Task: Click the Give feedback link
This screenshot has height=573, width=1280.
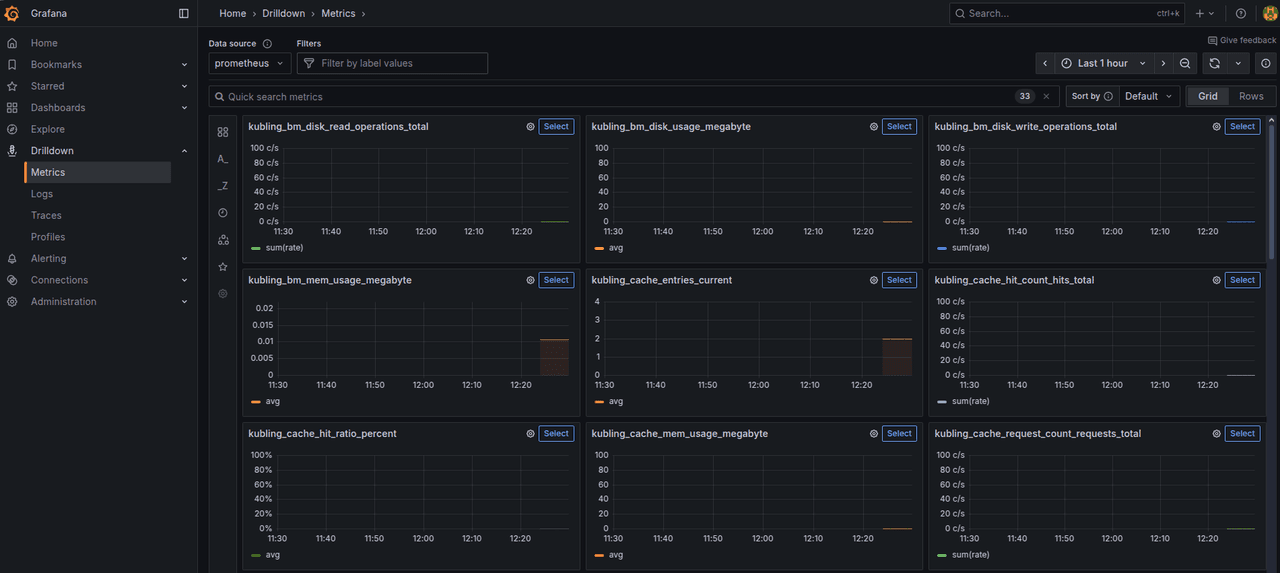Action: pos(1242,40)
